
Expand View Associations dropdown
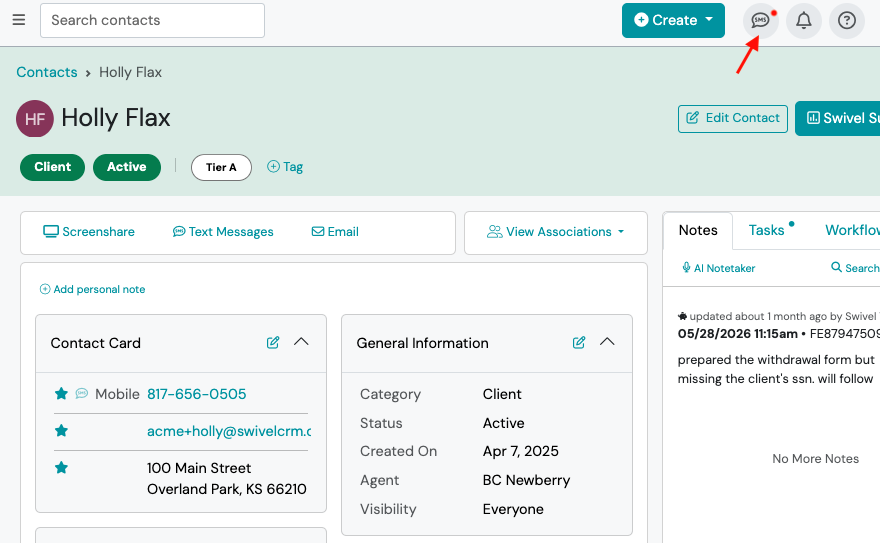[556, 232]
